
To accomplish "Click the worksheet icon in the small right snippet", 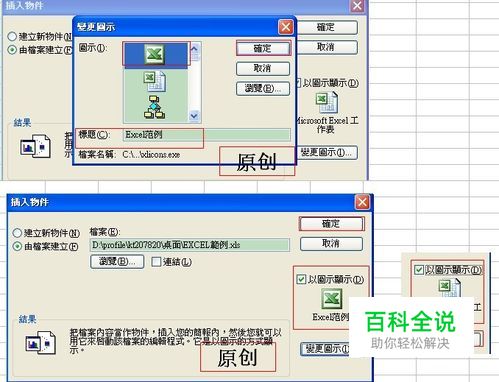I will [x=450, y=288].
